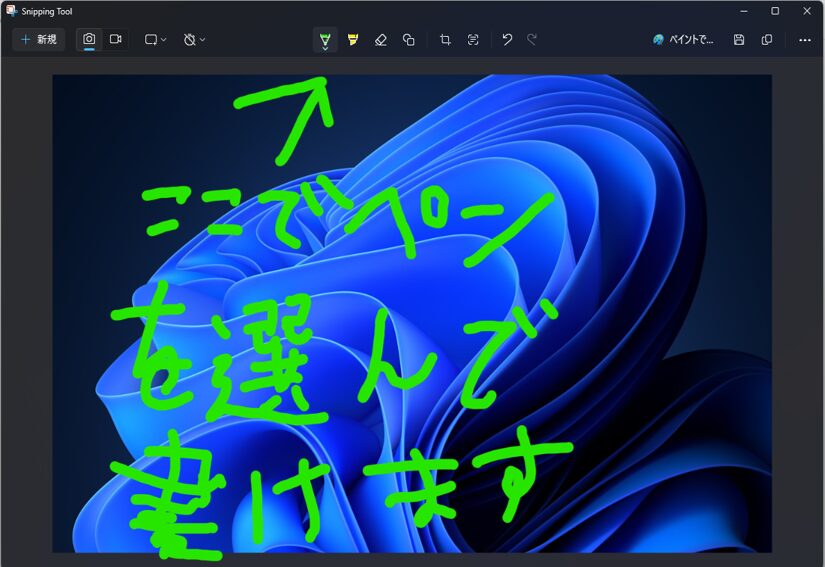Close the Snipping Tool window
The width and height of the screenshot is (825, 567).
click(x=807, y=11)
